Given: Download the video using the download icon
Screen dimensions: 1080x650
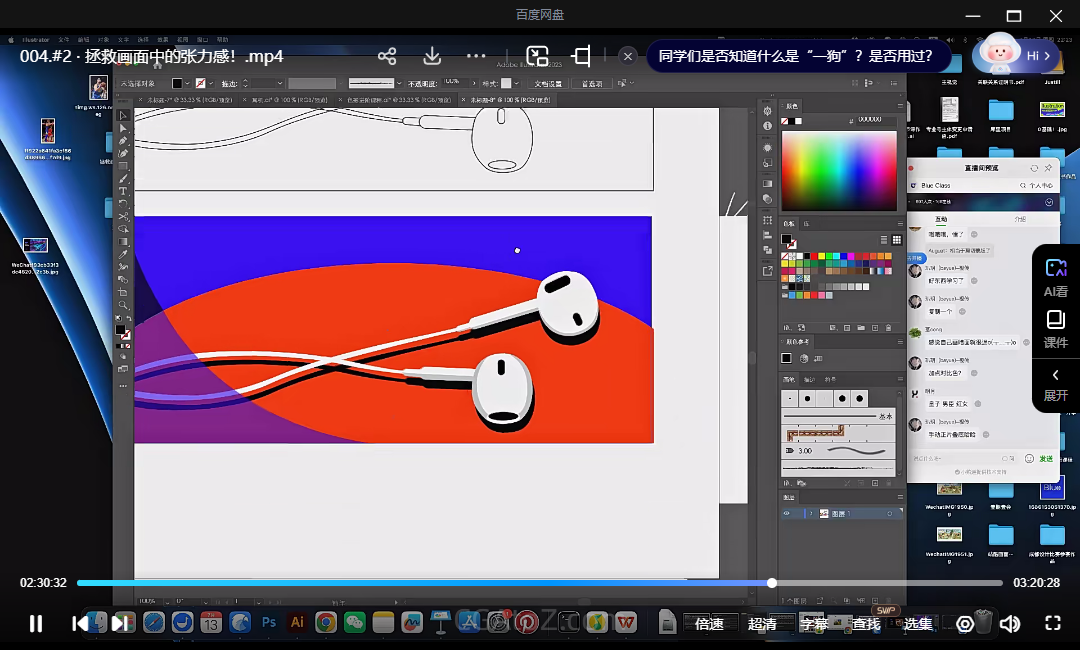Looking at the screenshot, I should pyautogui.click(x=432, y=56).
